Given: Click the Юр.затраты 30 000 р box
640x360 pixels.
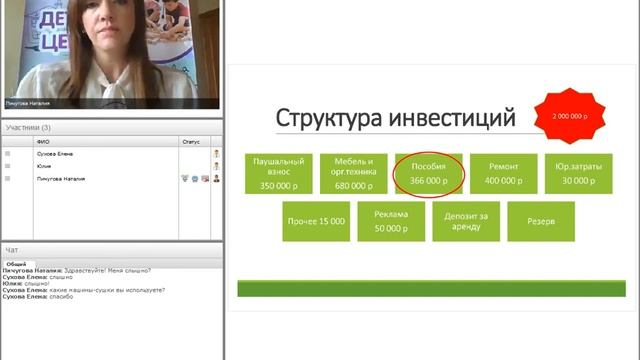Looking at the screenshot, I should tap(579, 173).
